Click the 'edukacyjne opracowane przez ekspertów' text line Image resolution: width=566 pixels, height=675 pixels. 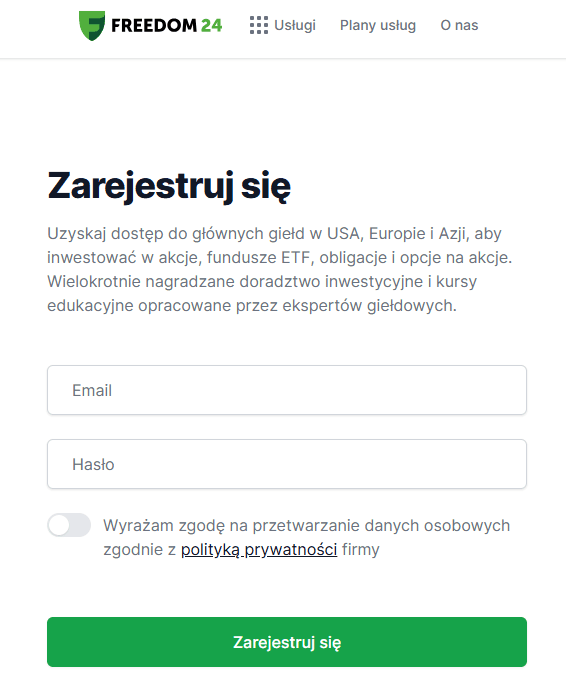point(252,306)
